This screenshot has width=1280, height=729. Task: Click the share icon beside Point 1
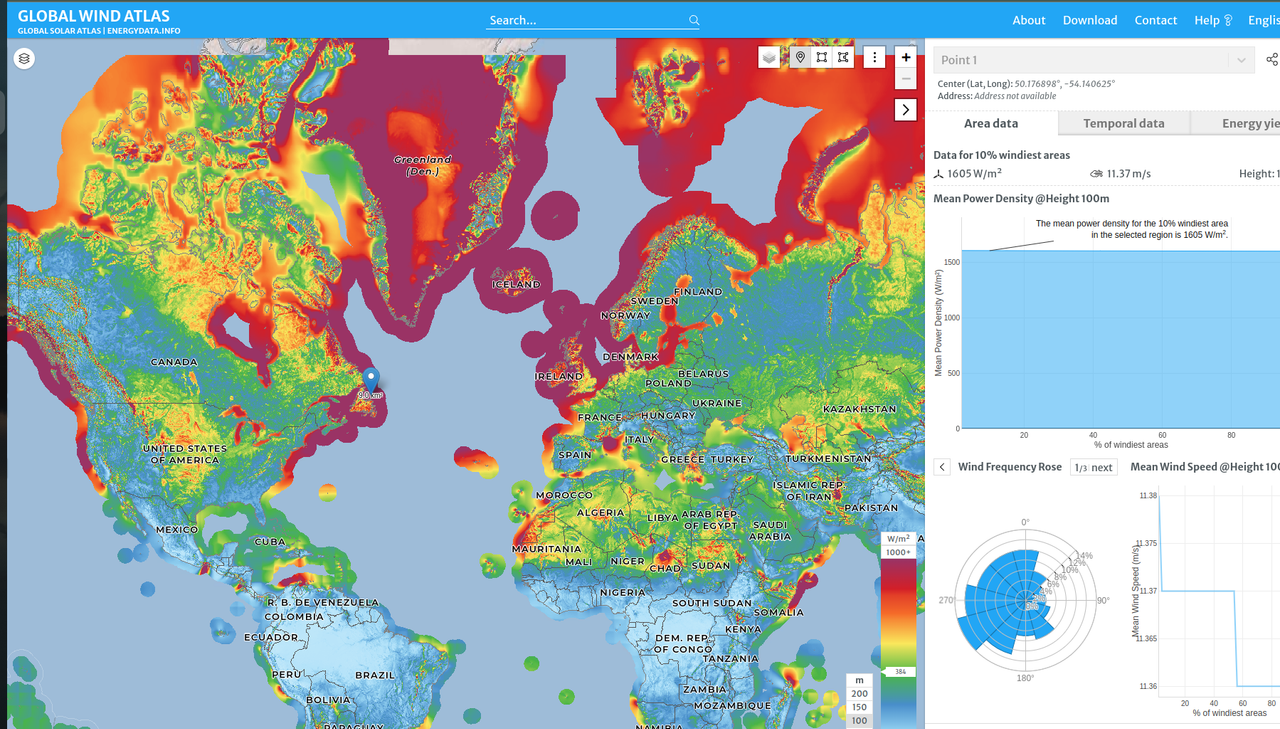[1271, 60]
